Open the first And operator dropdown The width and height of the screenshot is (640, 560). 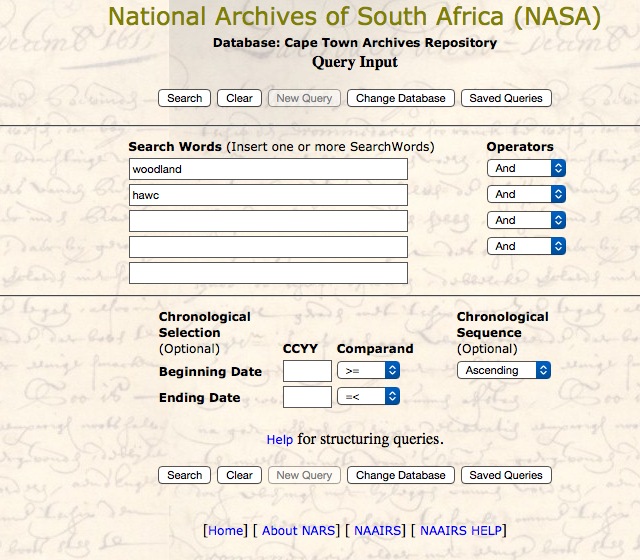526,169
